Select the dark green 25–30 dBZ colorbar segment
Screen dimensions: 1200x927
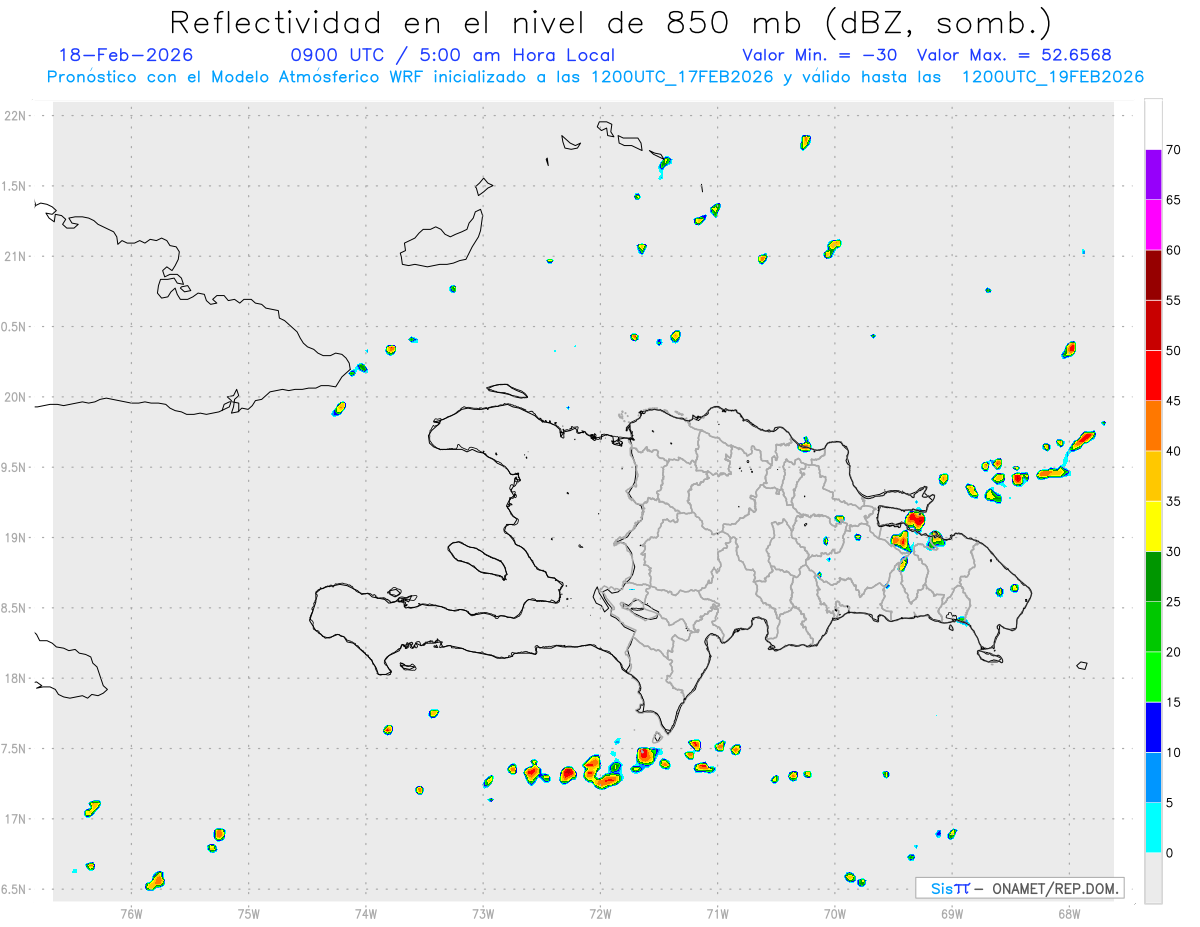1153,576
